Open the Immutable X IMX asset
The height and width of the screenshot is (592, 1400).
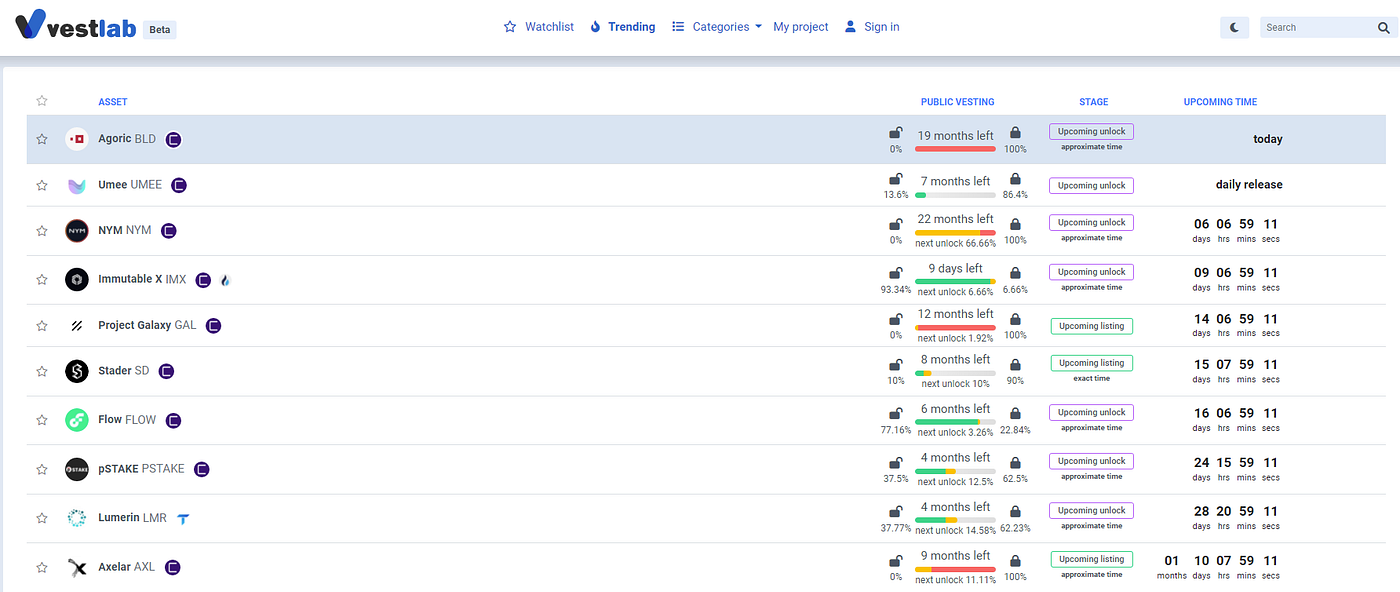[x=142, y=280]
